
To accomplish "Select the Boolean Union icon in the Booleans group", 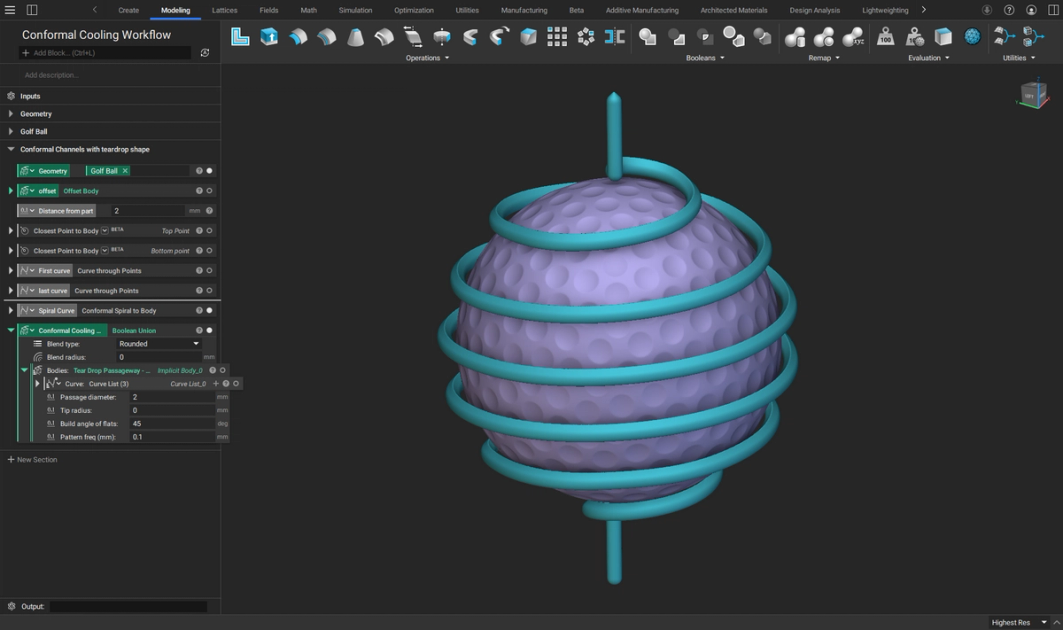I will (647, 35).
